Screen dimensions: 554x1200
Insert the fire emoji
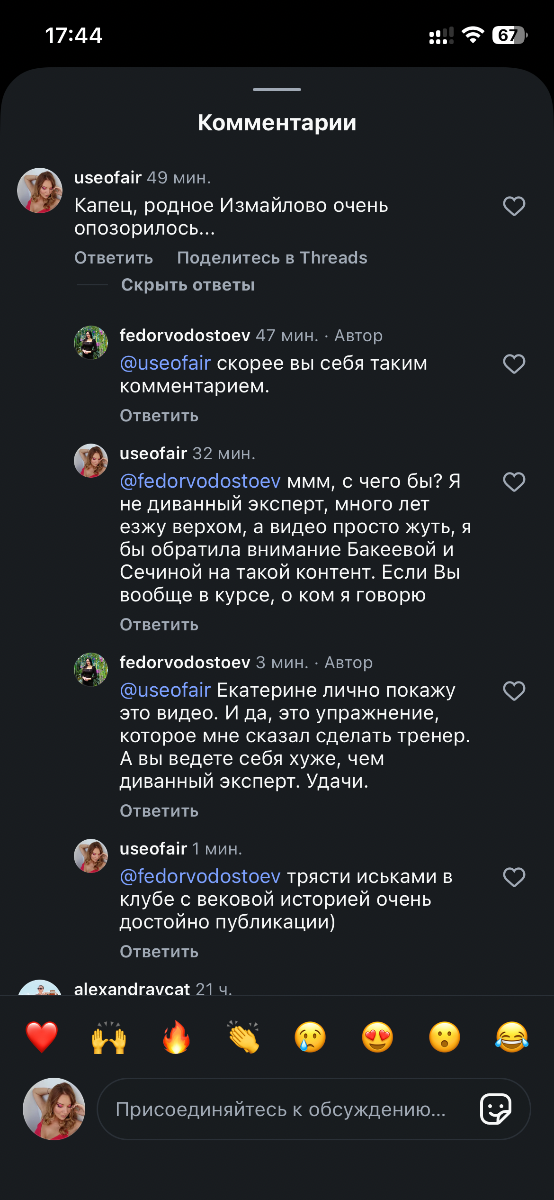(x=176, y=1037)
